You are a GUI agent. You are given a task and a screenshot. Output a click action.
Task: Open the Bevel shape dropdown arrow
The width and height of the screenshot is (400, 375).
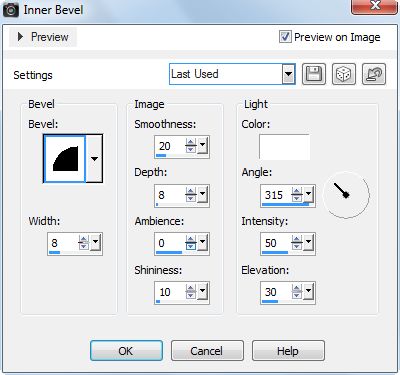coord(94,159)
